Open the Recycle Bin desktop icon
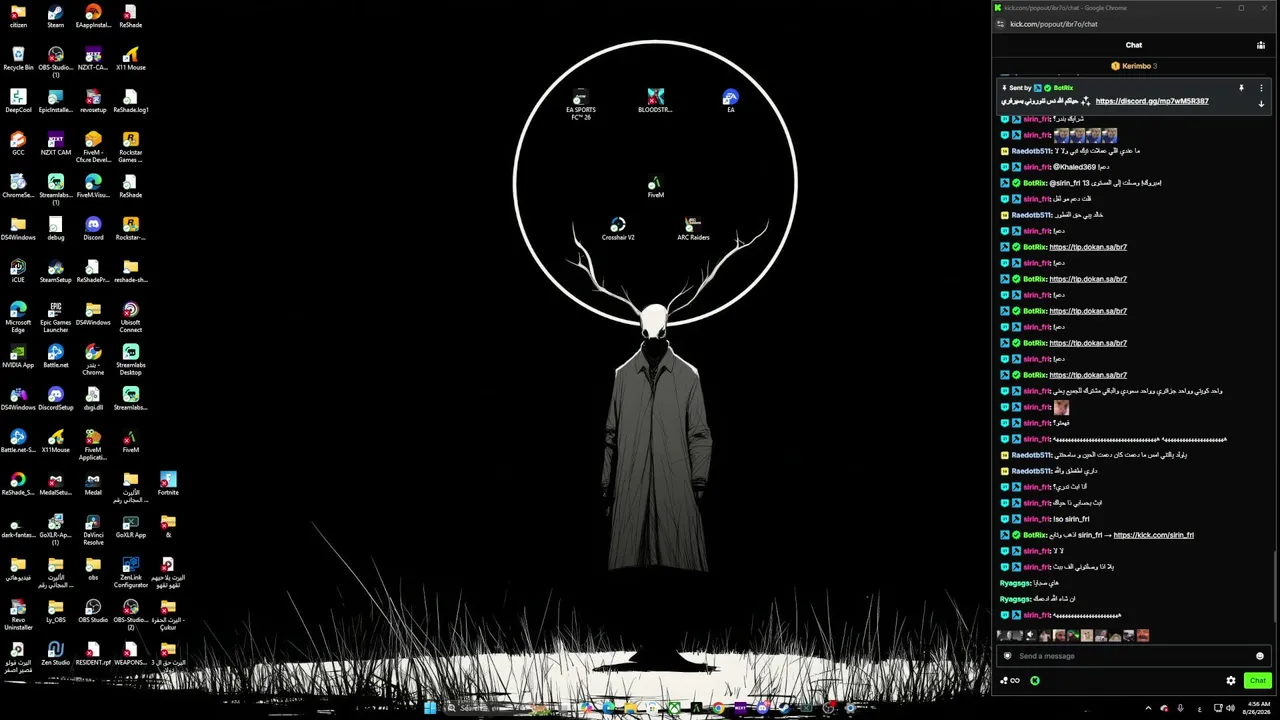Screen dimensions: 1280x720 coord(18,59)
